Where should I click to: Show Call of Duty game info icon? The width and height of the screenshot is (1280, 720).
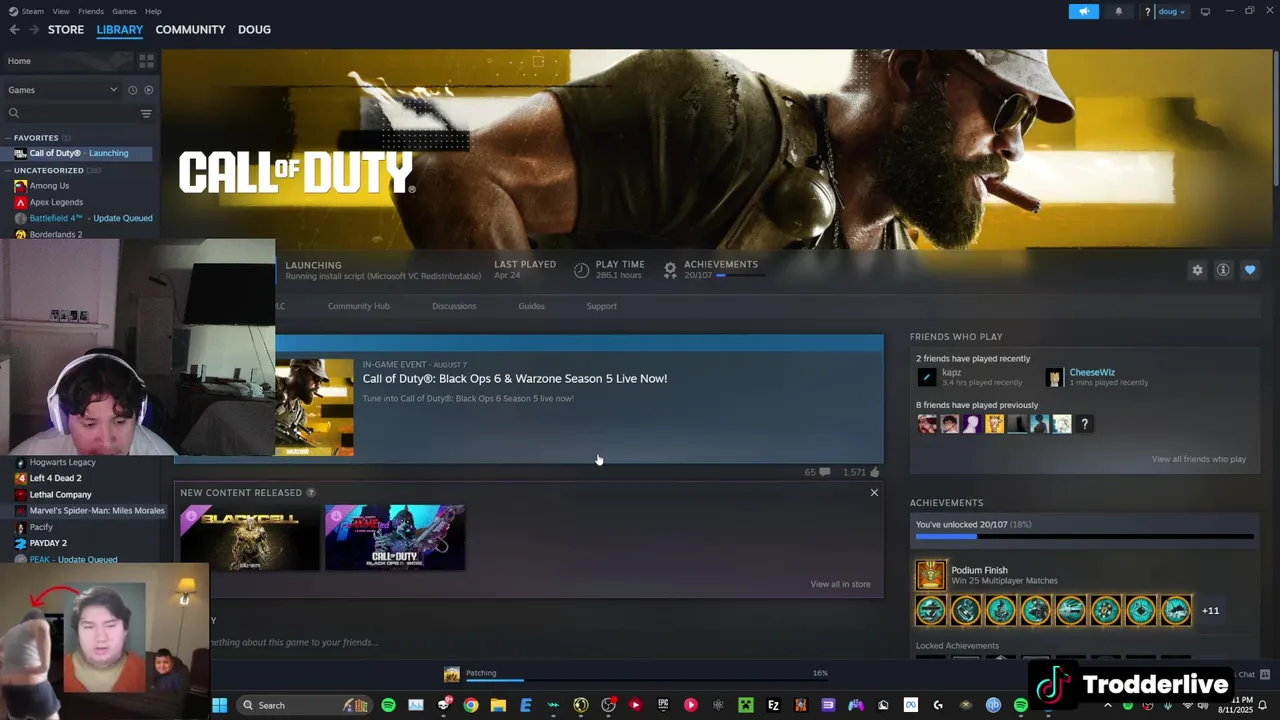1223,270
